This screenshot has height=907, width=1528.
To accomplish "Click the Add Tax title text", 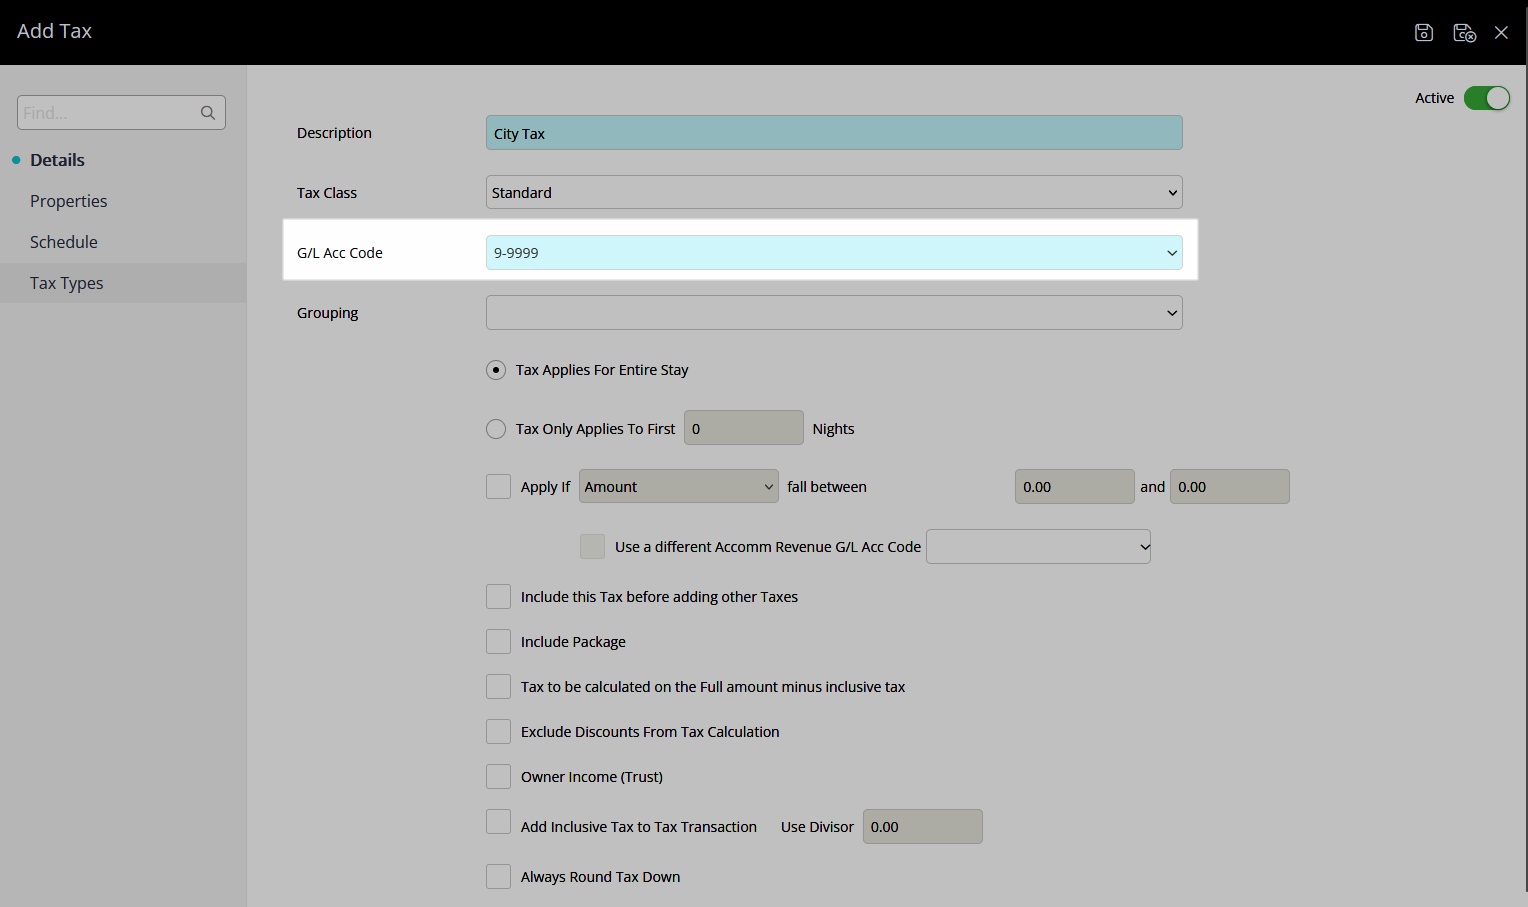I will tap(54, 31).
